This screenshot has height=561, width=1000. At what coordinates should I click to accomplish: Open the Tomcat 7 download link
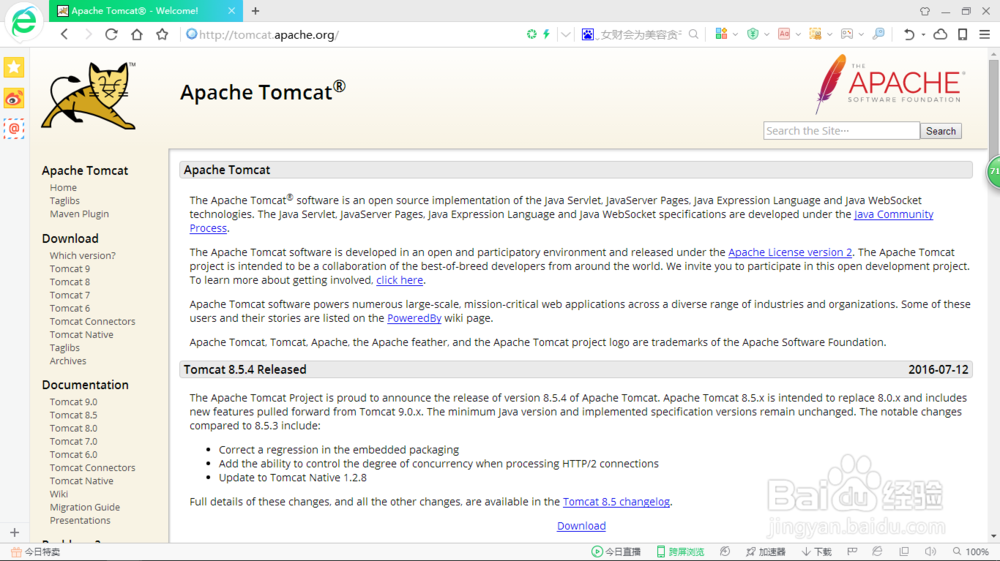[x=70, y=295]
